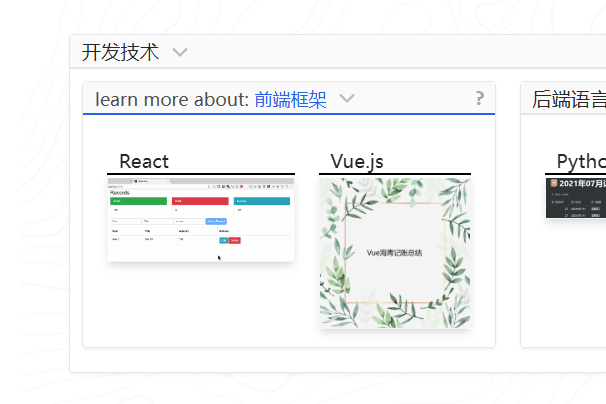The height and width of the screenshot is (404, 606).
Task: Expand the chevron beside 开发技术
Action: [x=180, y=52]
